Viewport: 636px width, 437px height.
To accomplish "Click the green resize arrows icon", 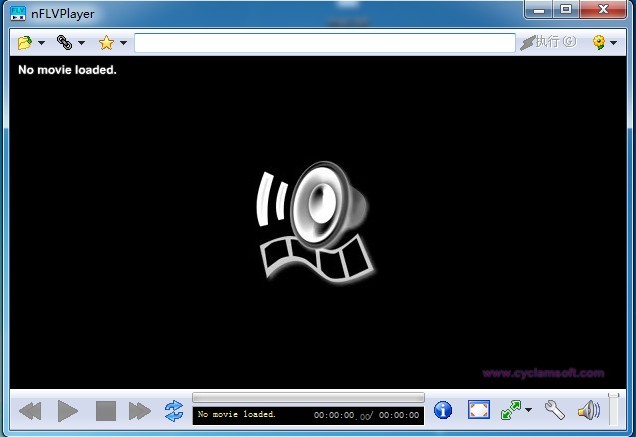I will click(511, 410).
